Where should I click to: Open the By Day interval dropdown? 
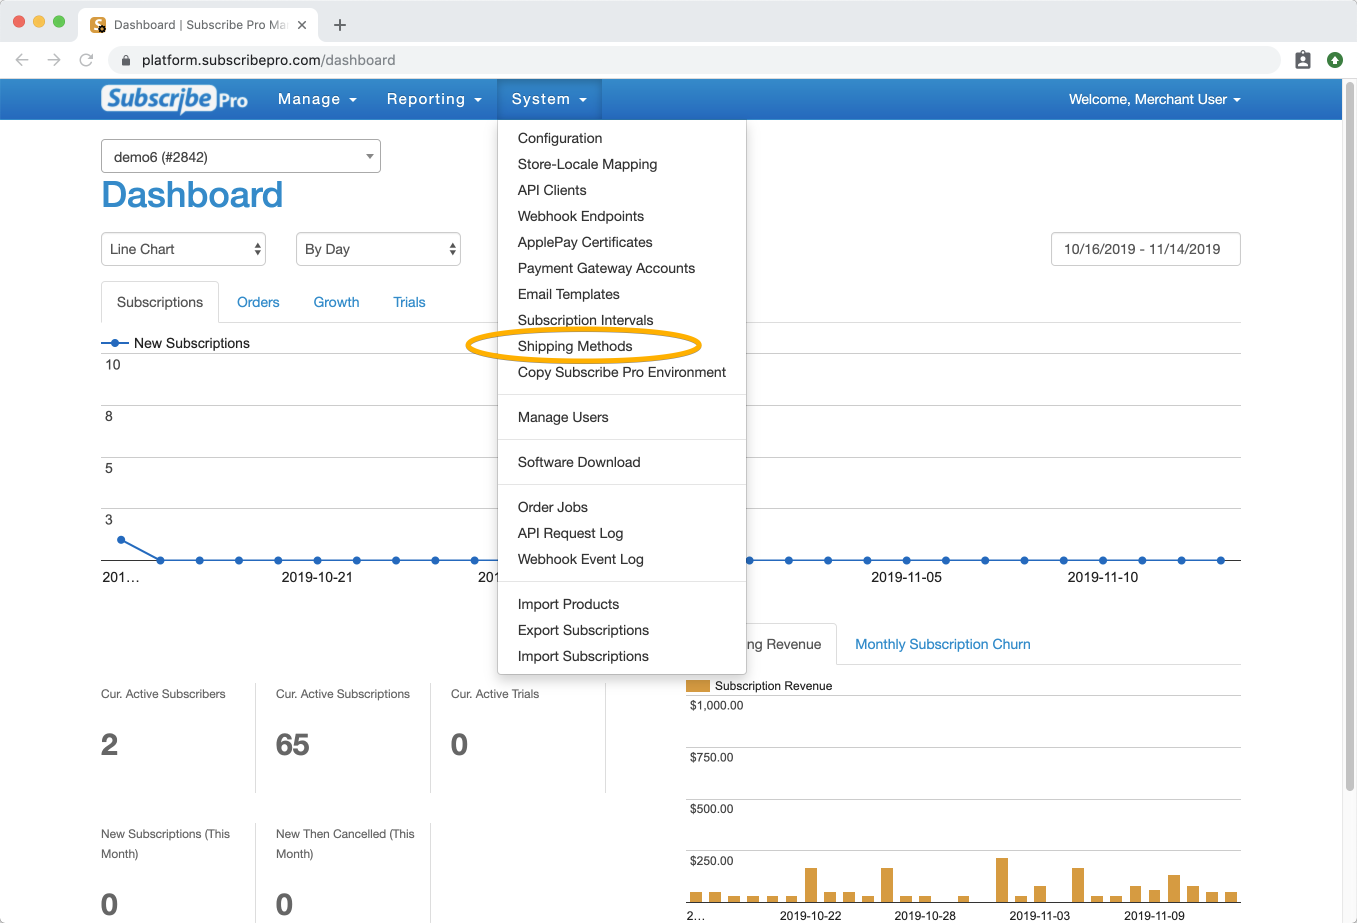point(378,249)
